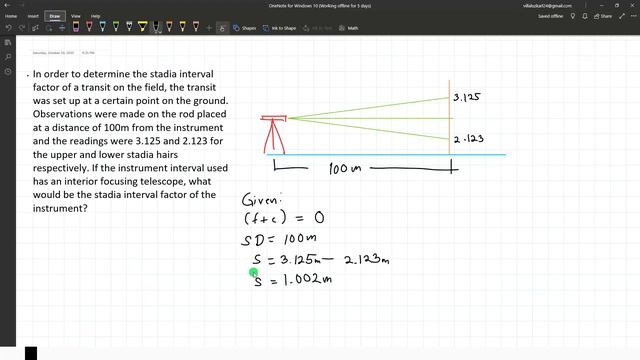Open notifications bell icon

pos(585,16)
